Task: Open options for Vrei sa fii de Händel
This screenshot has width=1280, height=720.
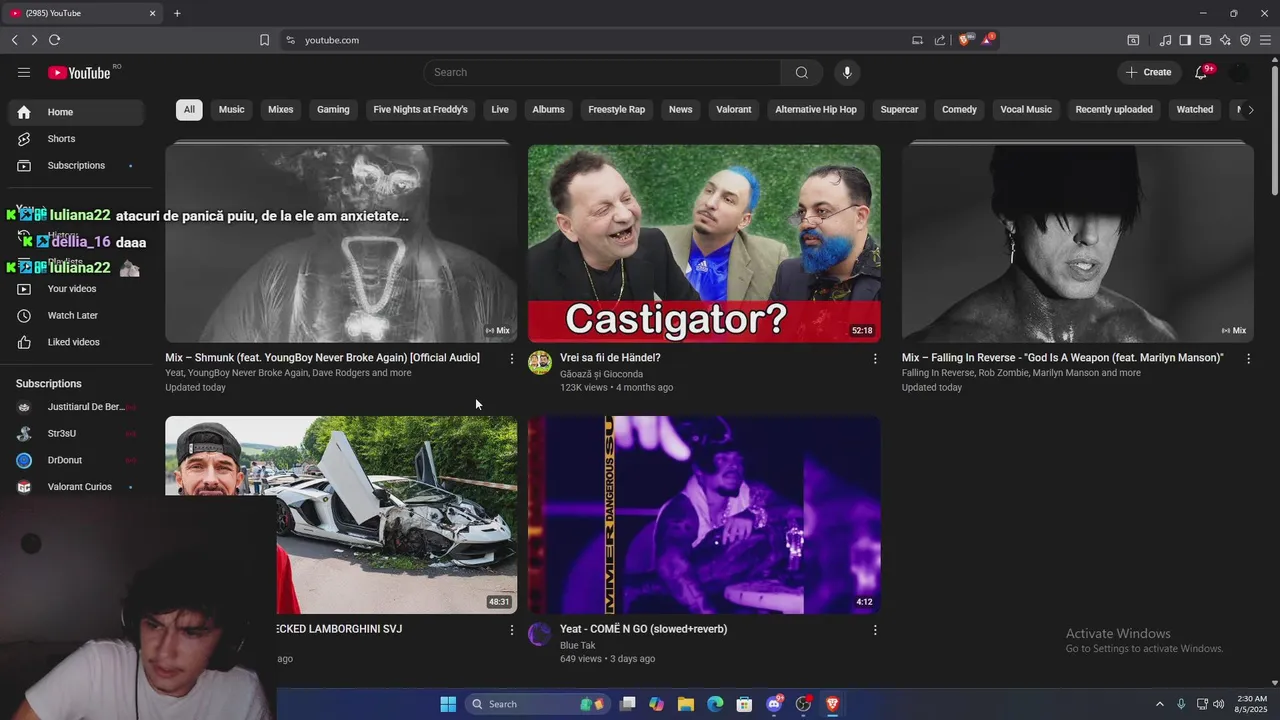Action: tap(875, 358)
